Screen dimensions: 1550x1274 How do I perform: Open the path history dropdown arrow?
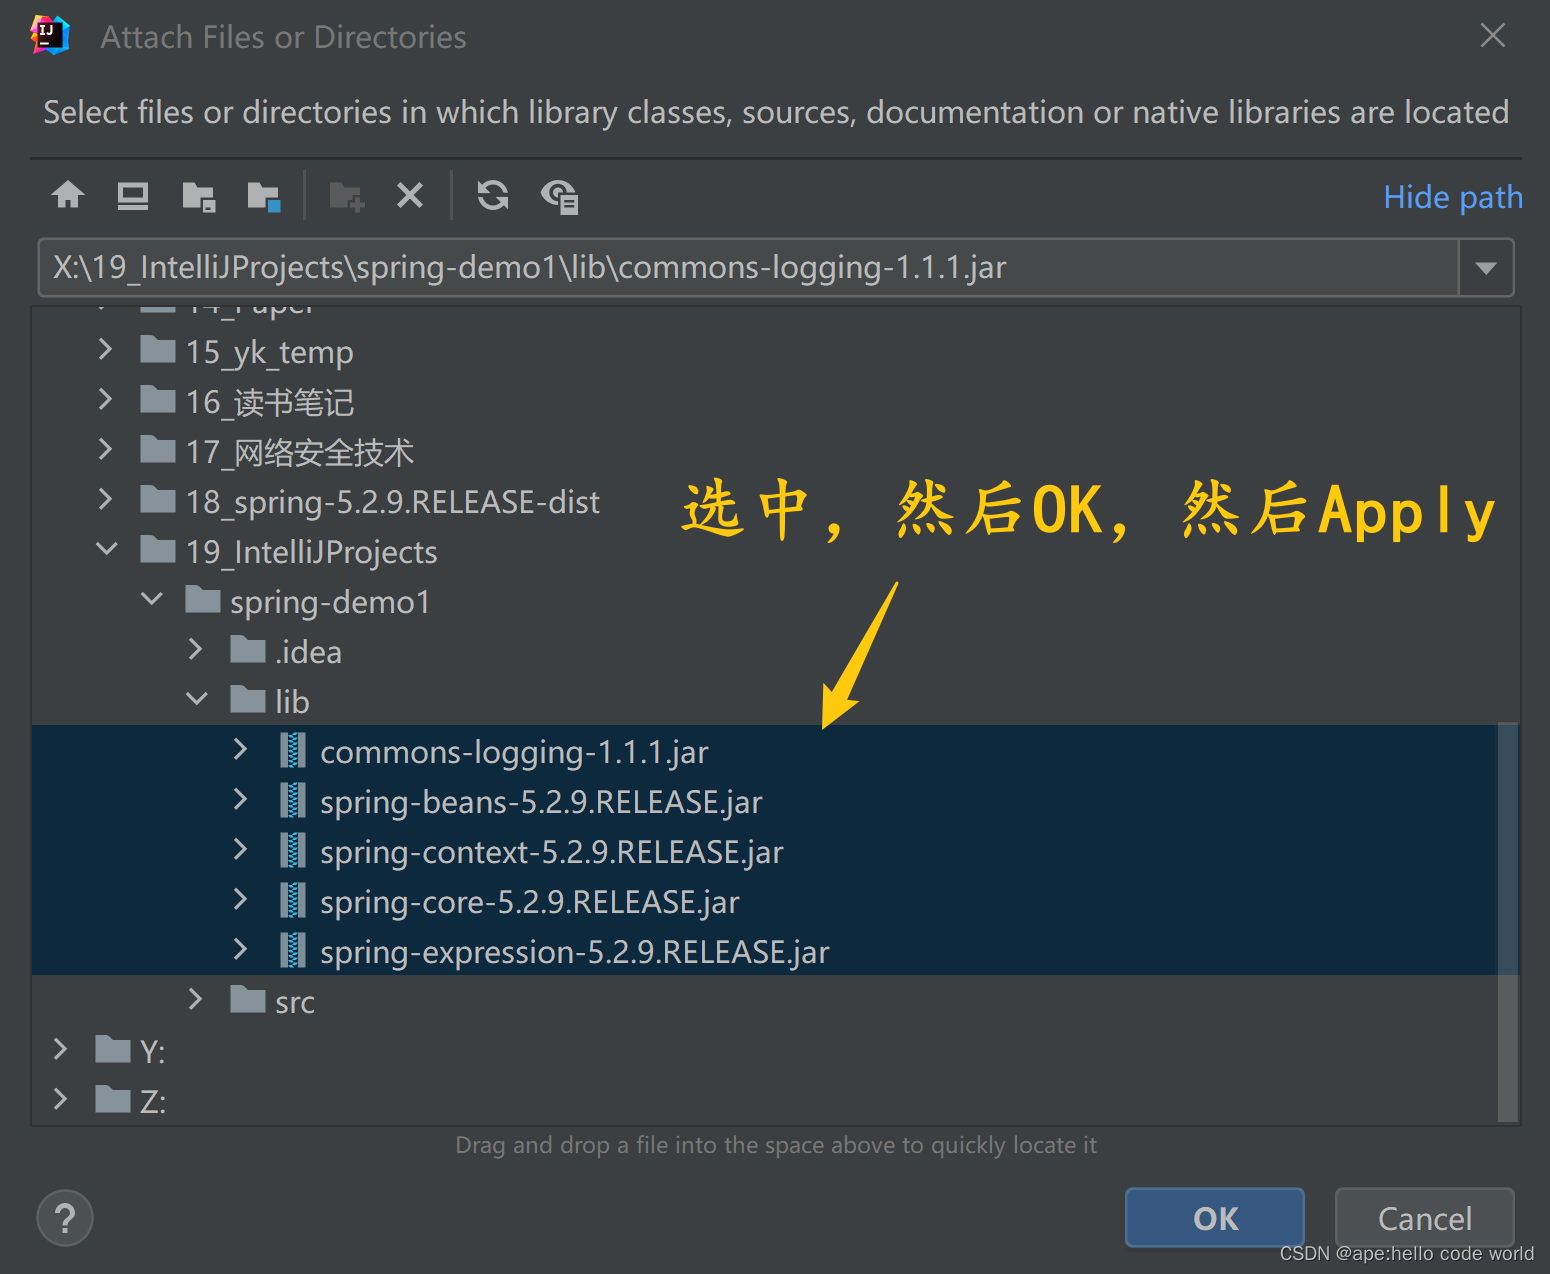pyautogui.click(x=1486, y=267)
